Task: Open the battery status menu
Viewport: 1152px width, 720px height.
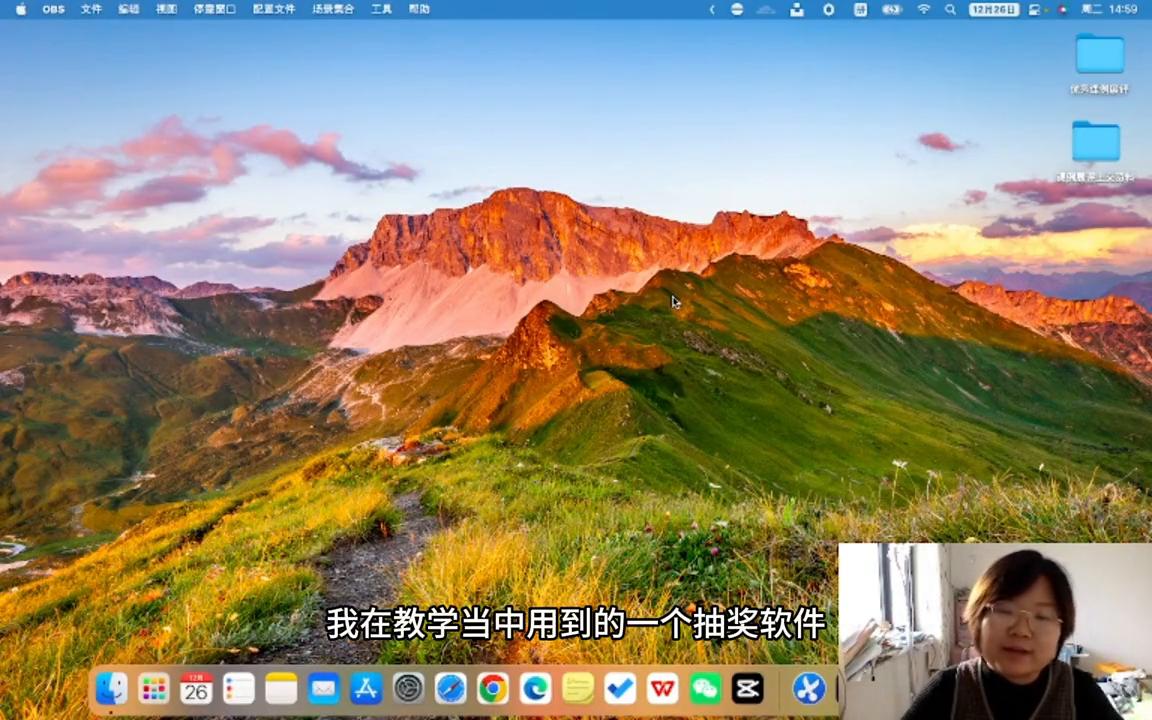Action: [890, 9]
